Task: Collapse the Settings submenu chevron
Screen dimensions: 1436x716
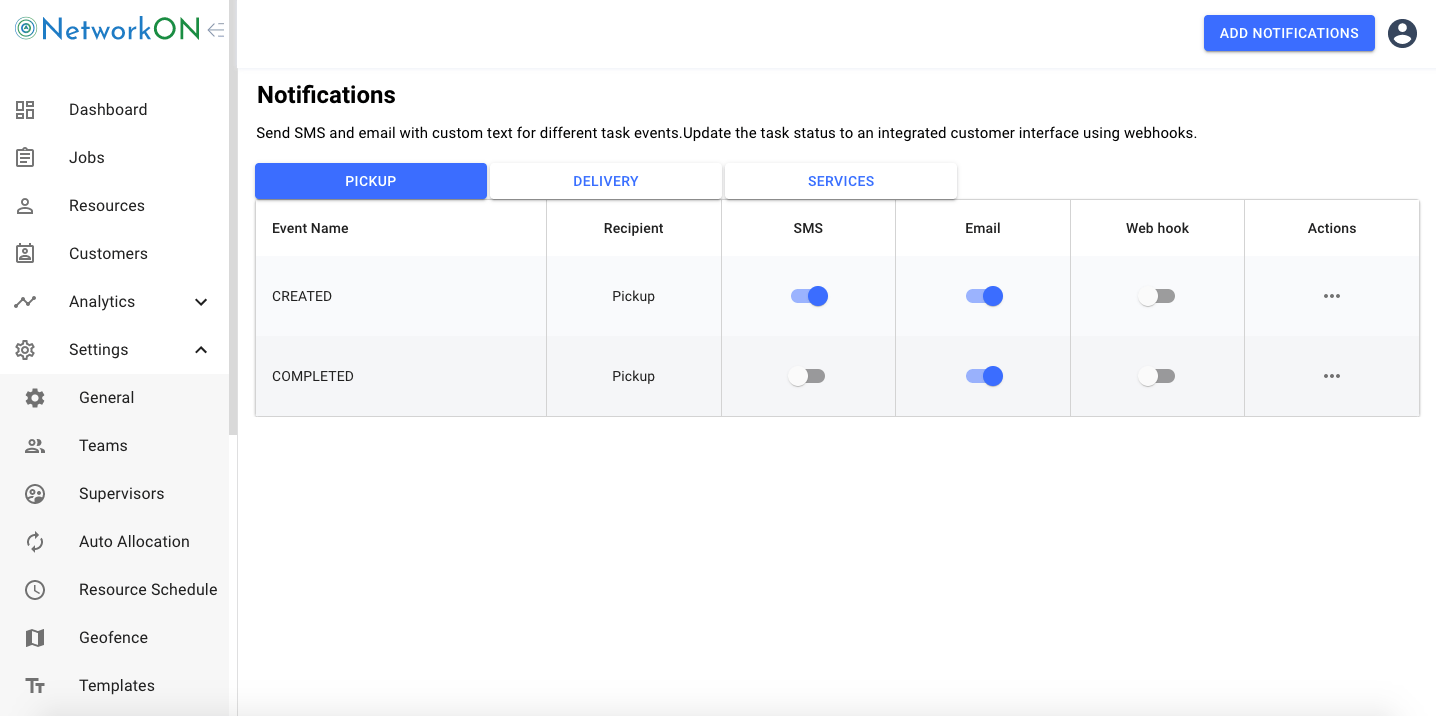Action: [x=201, y=350]
